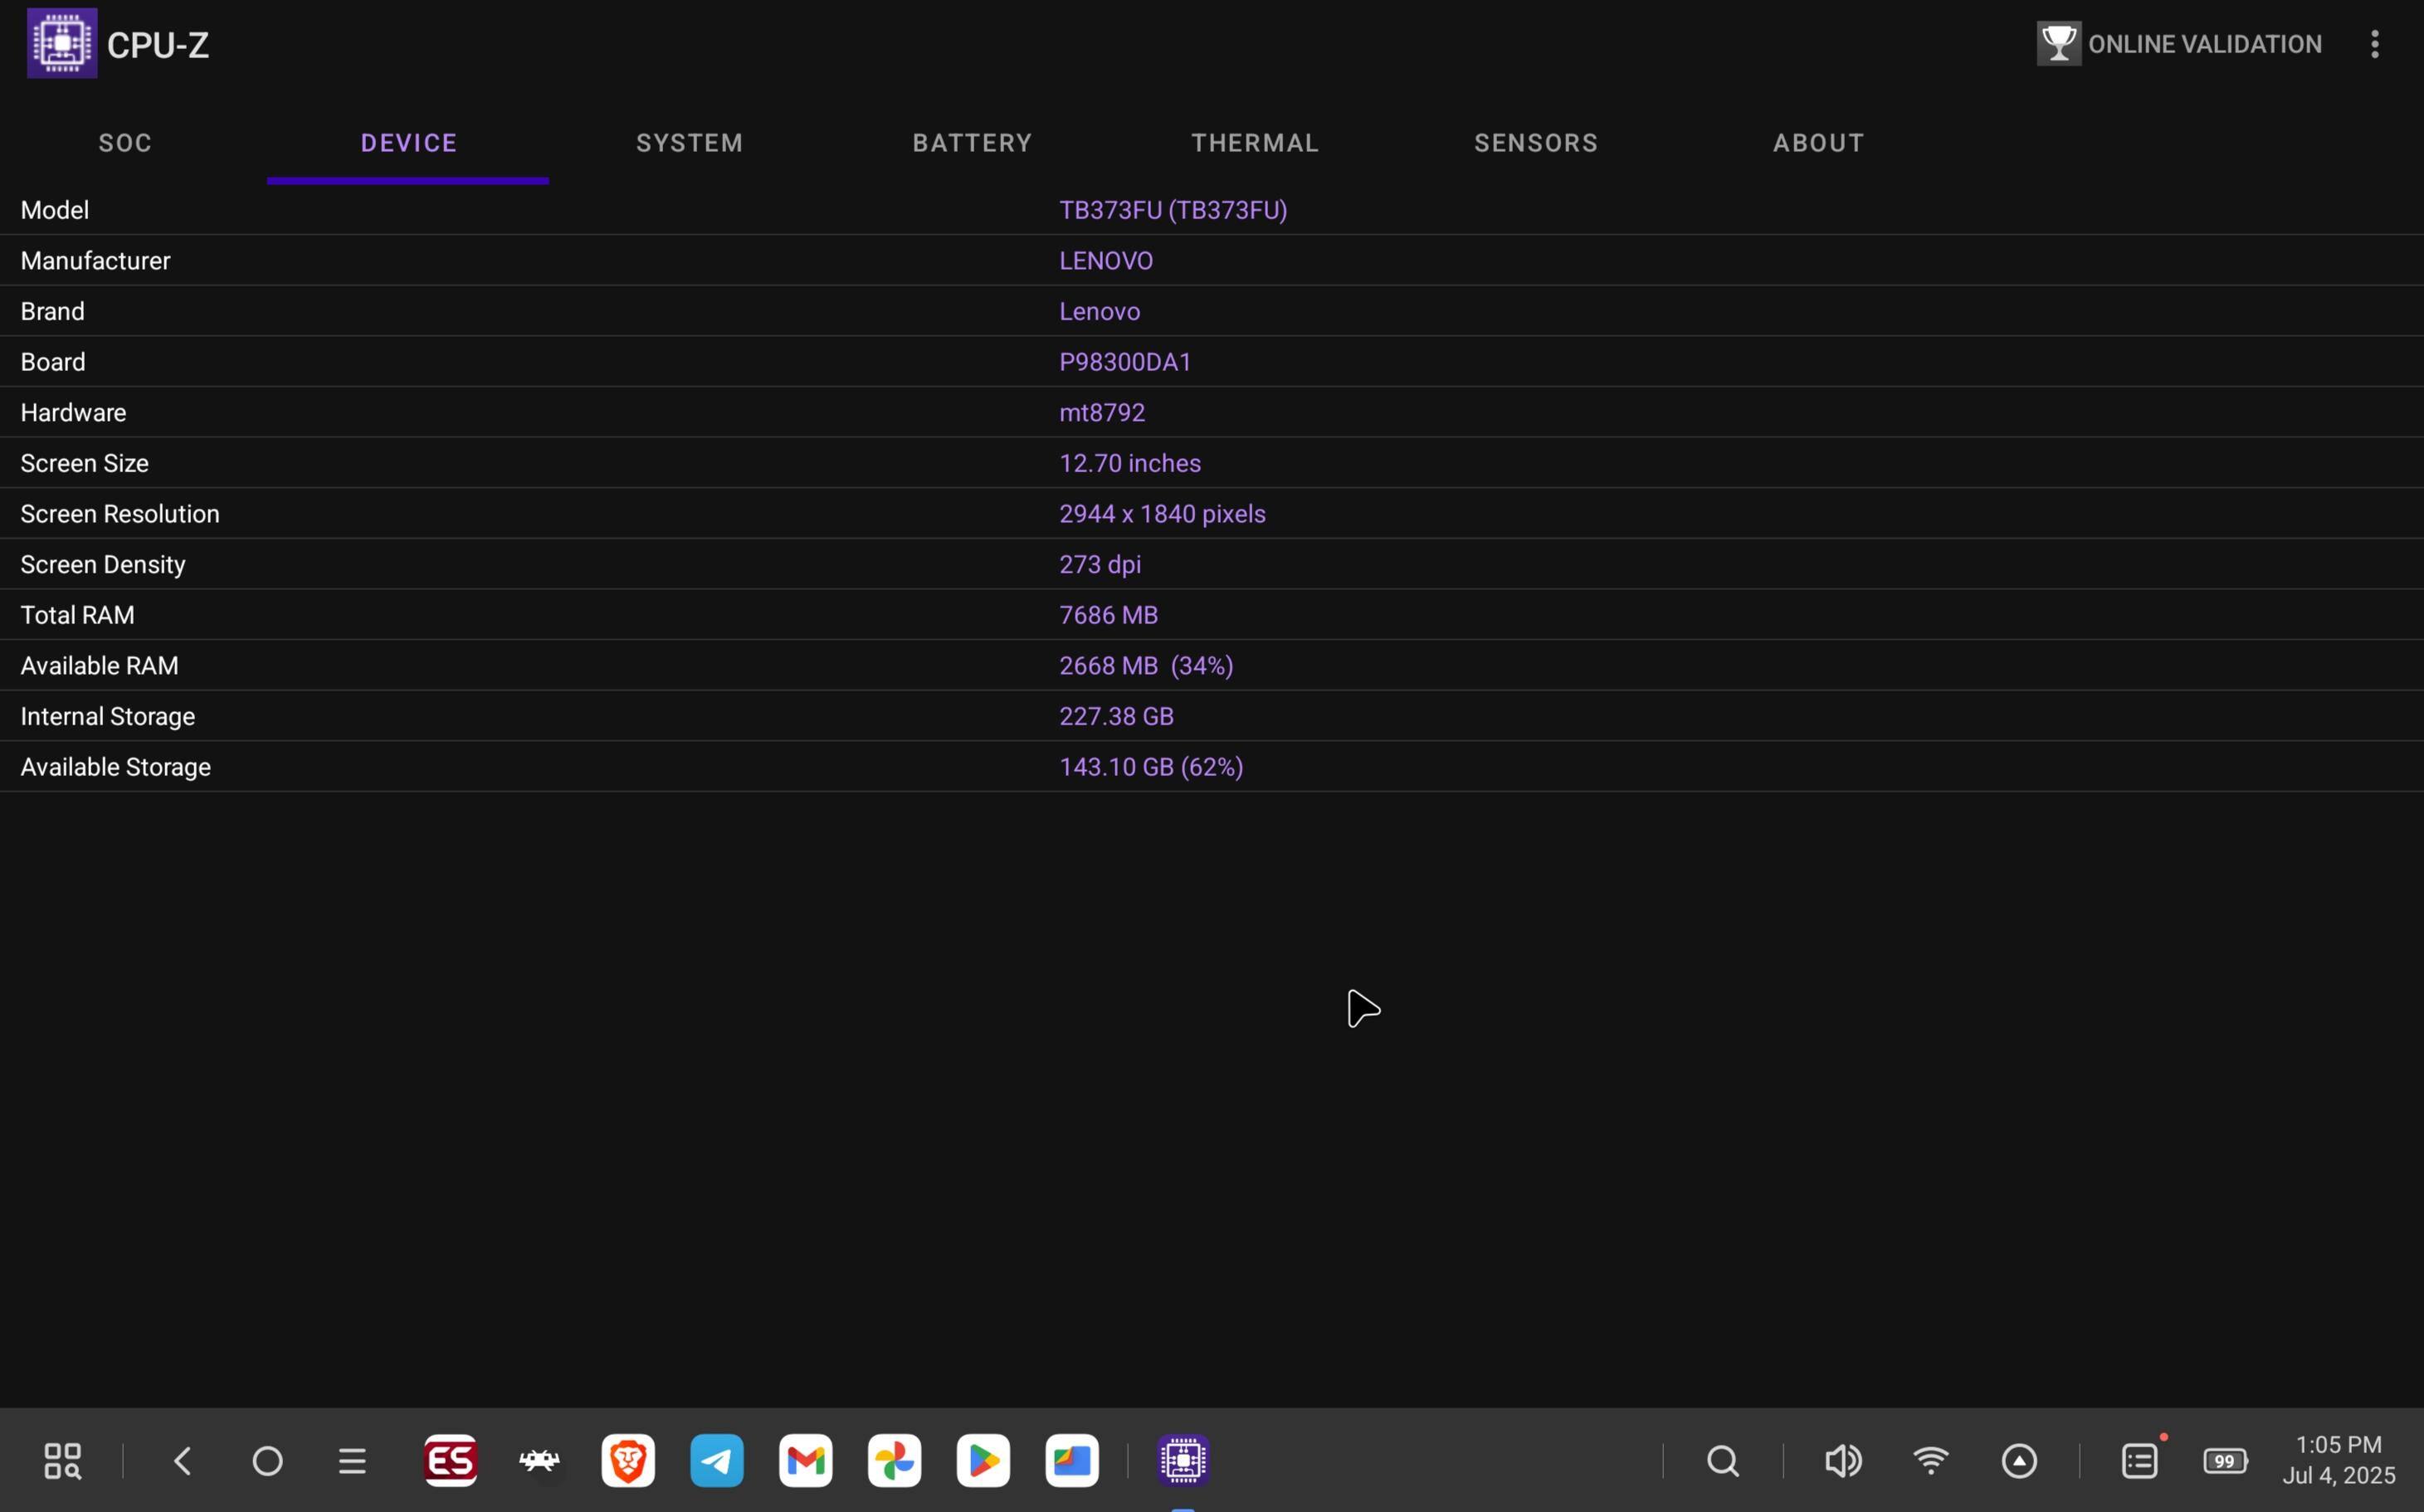Image resolution: width=2424 pixels, height=1512 pixels.
Task: Open Brave browser from taskbar
Action: click(x=628, y=1461)
